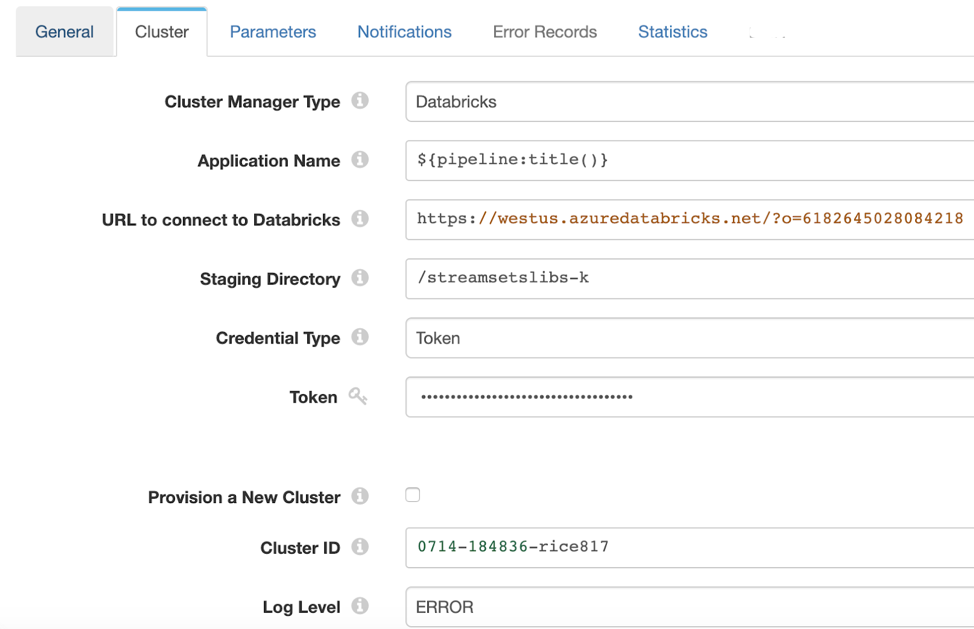
Task: Click info icon next to Application Name
Action: [360, 160]
